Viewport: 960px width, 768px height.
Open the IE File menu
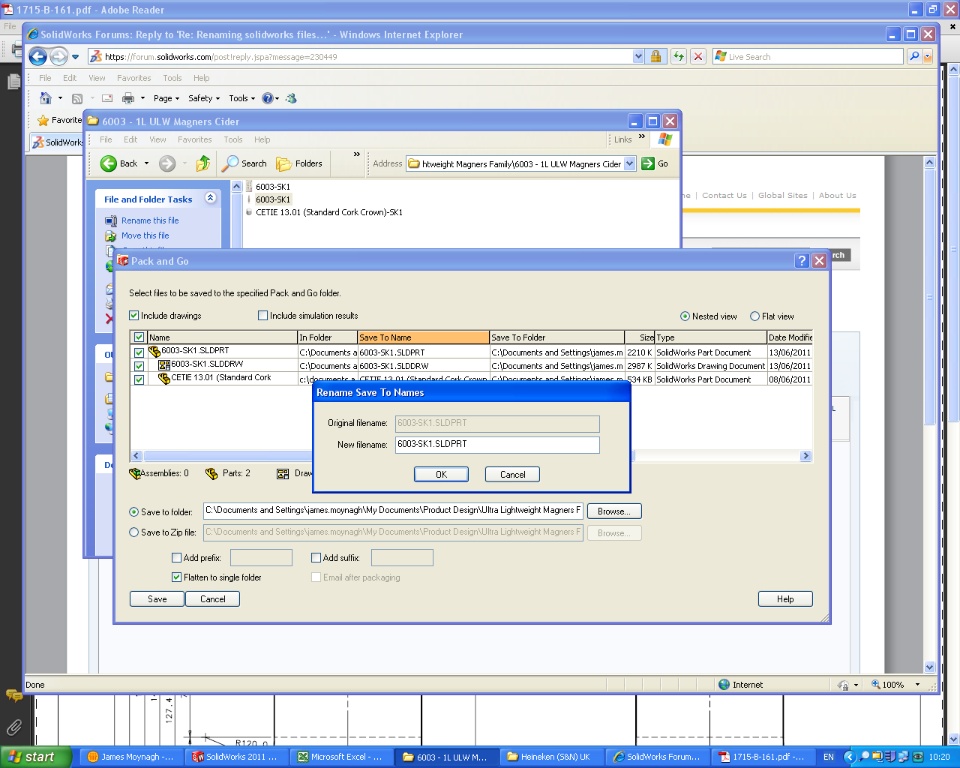click(x=45, y=78)
